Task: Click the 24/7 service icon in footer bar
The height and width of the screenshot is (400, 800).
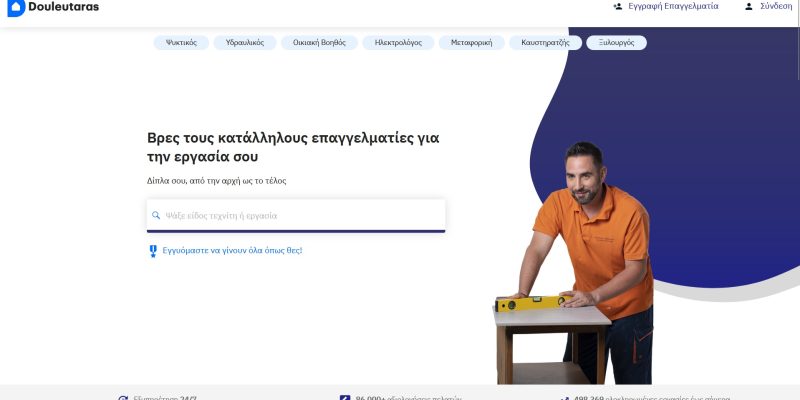Action: 122,398
